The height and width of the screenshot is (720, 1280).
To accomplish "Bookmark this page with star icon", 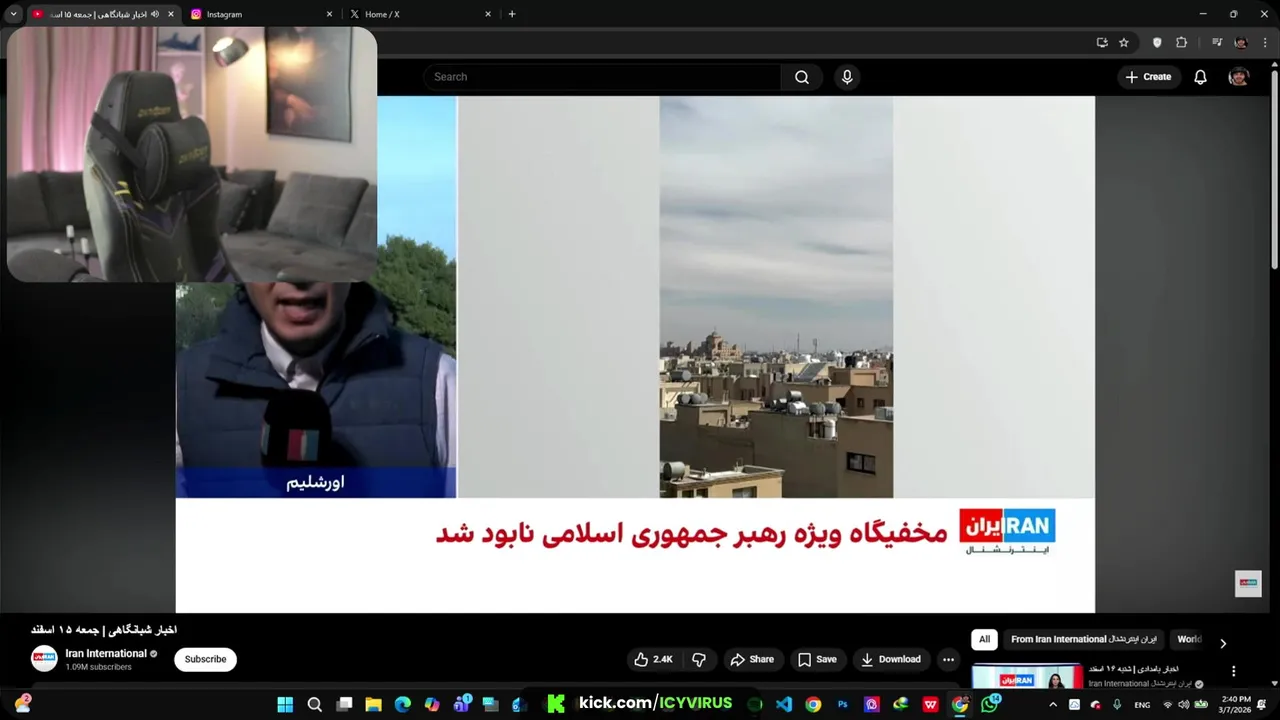I will pyautogui.click(x=1124, y=43).
